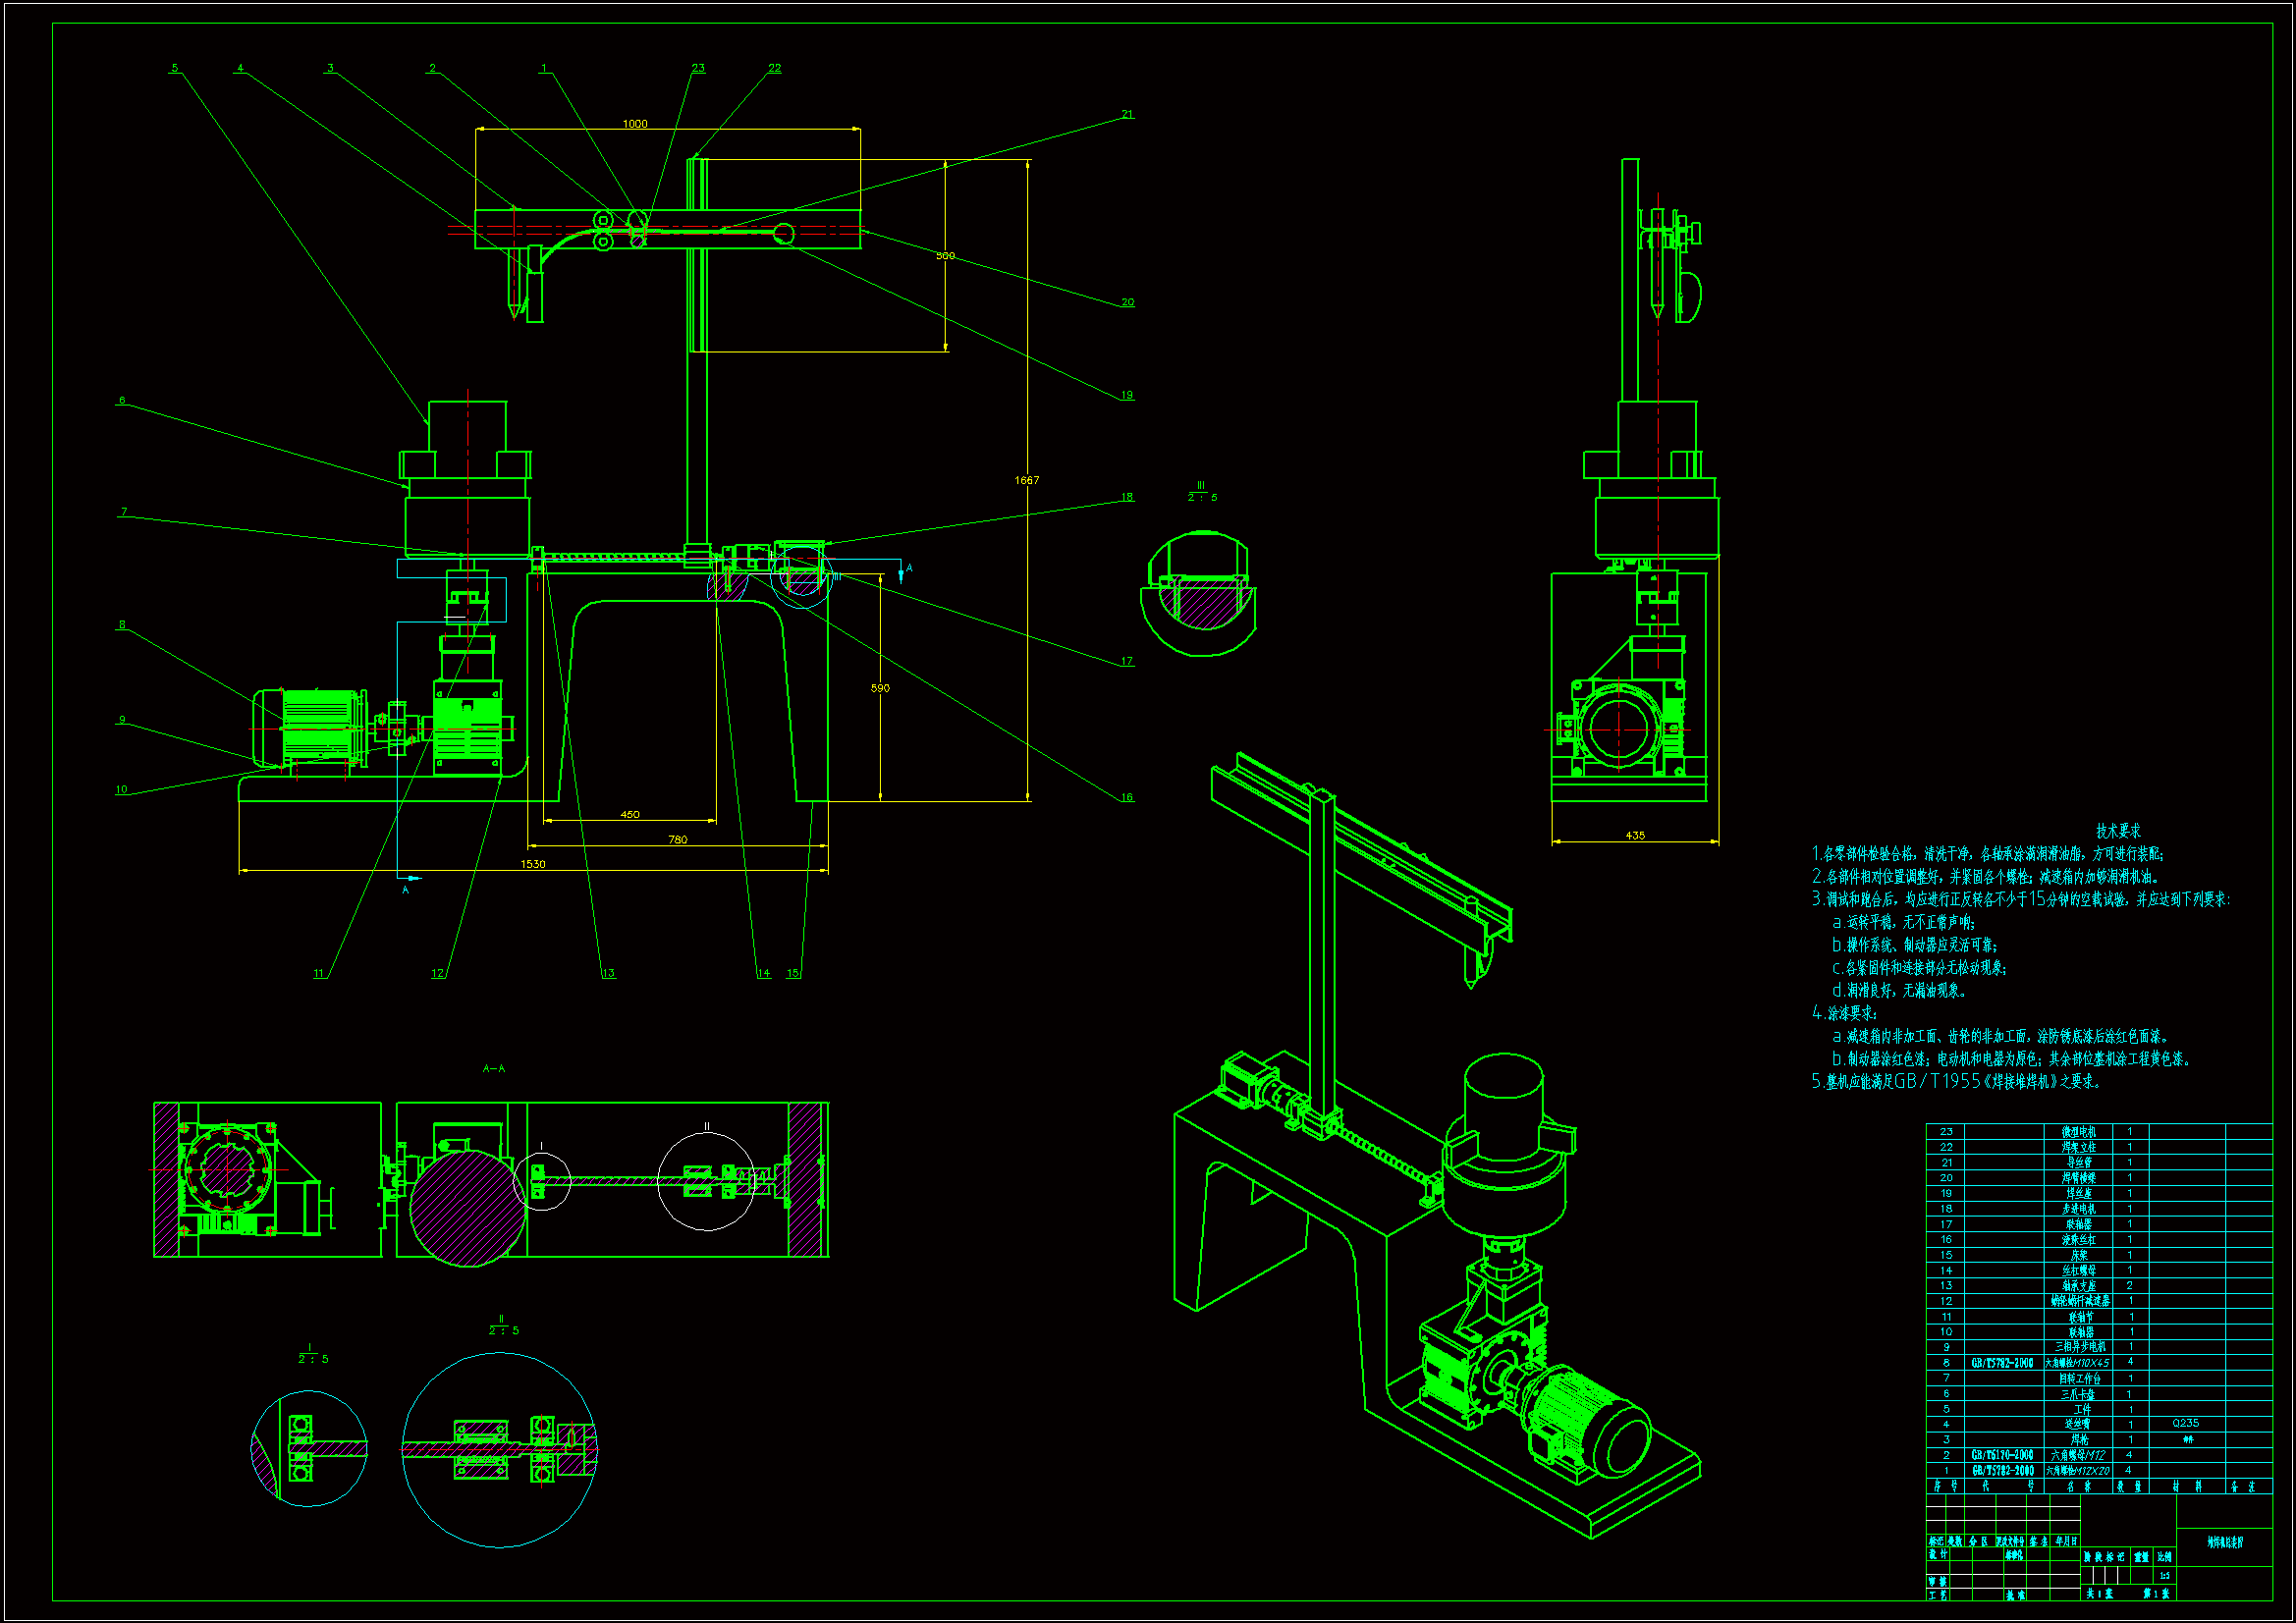Click part callout number 12
The height and width of the screenshot is (1623, 2296).
pos(437,973)
